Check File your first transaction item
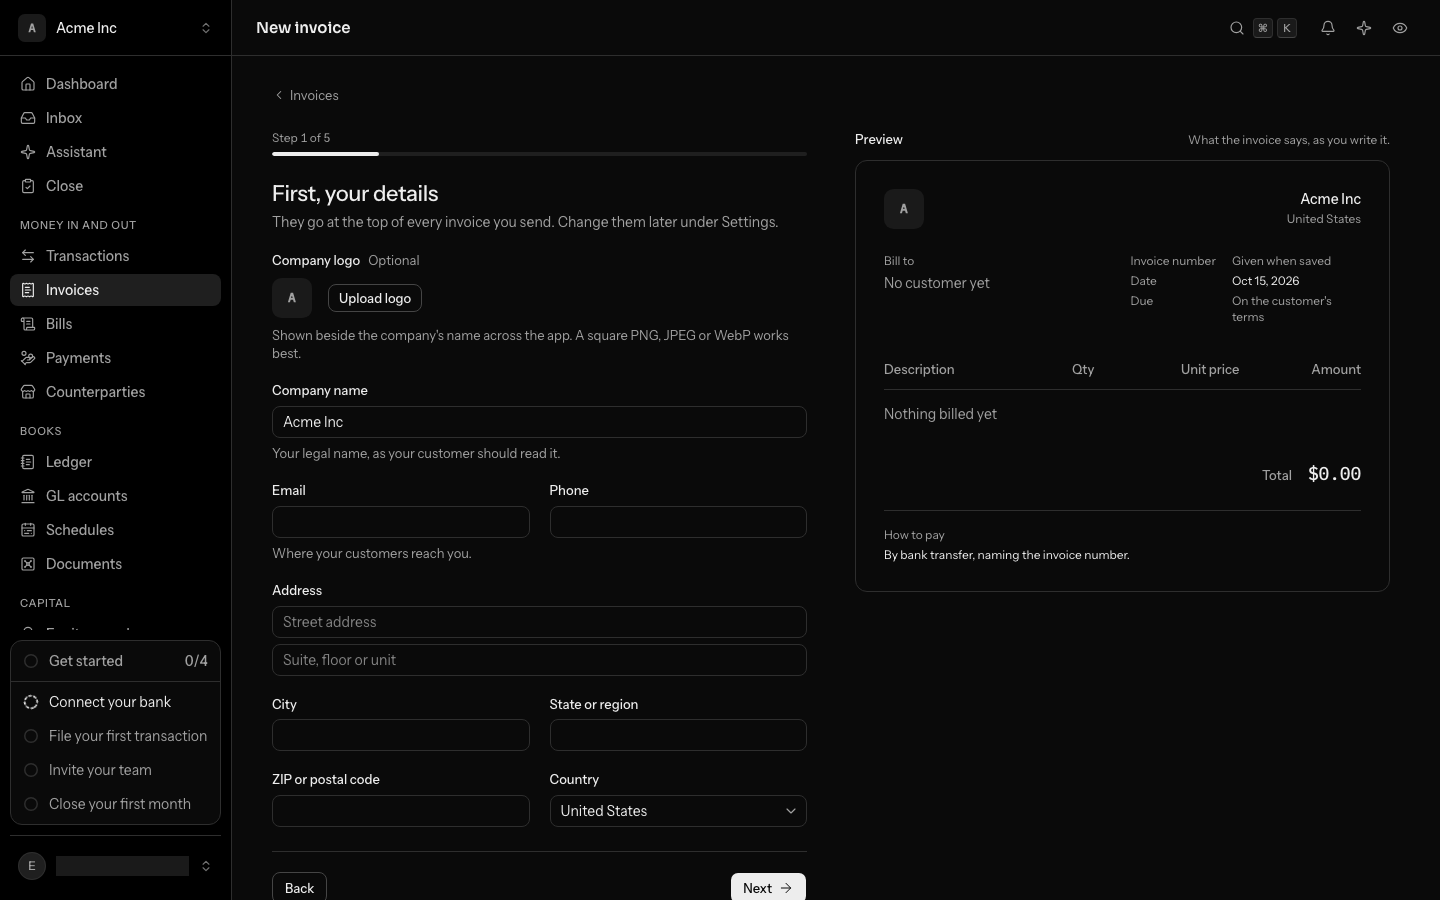Image resolution: width=1440 pixels, height=900 pixels. click(115, 736)
